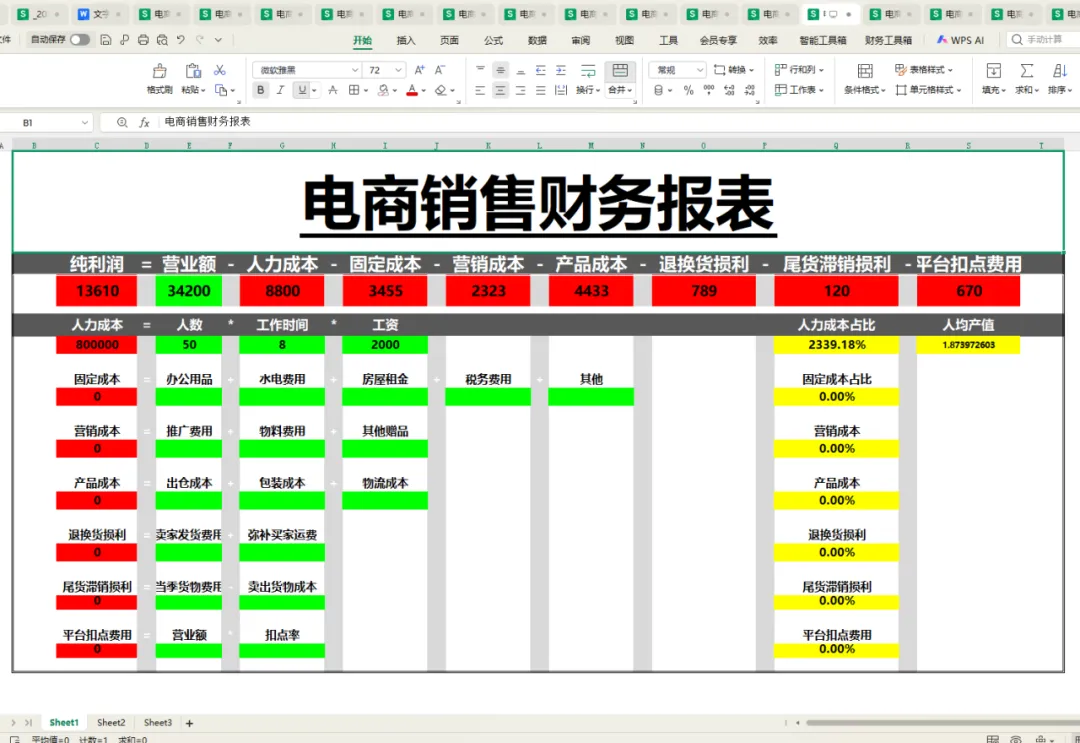1080x743 pixels.
Task: Click the print icon
Action: (143, 40)
